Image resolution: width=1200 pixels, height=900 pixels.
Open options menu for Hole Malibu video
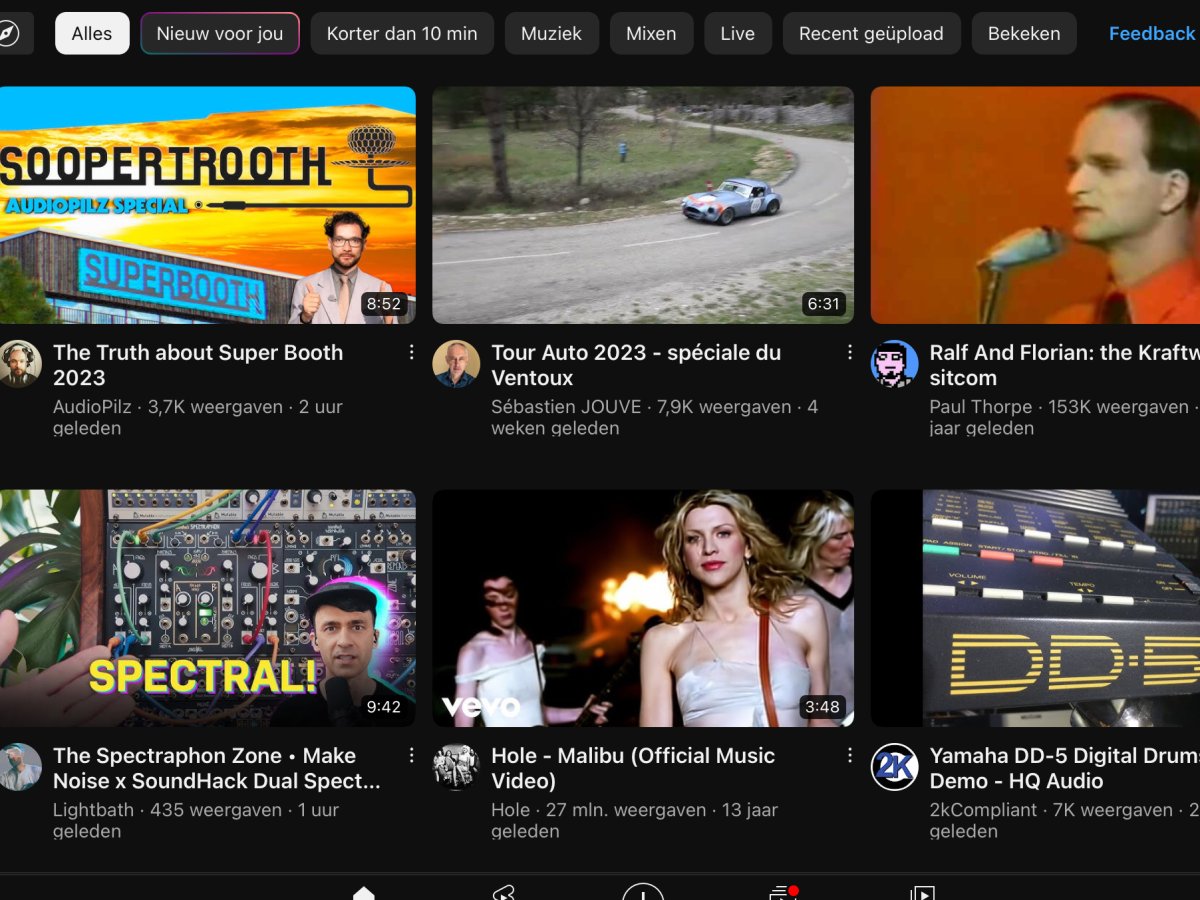tap(849, 755)
